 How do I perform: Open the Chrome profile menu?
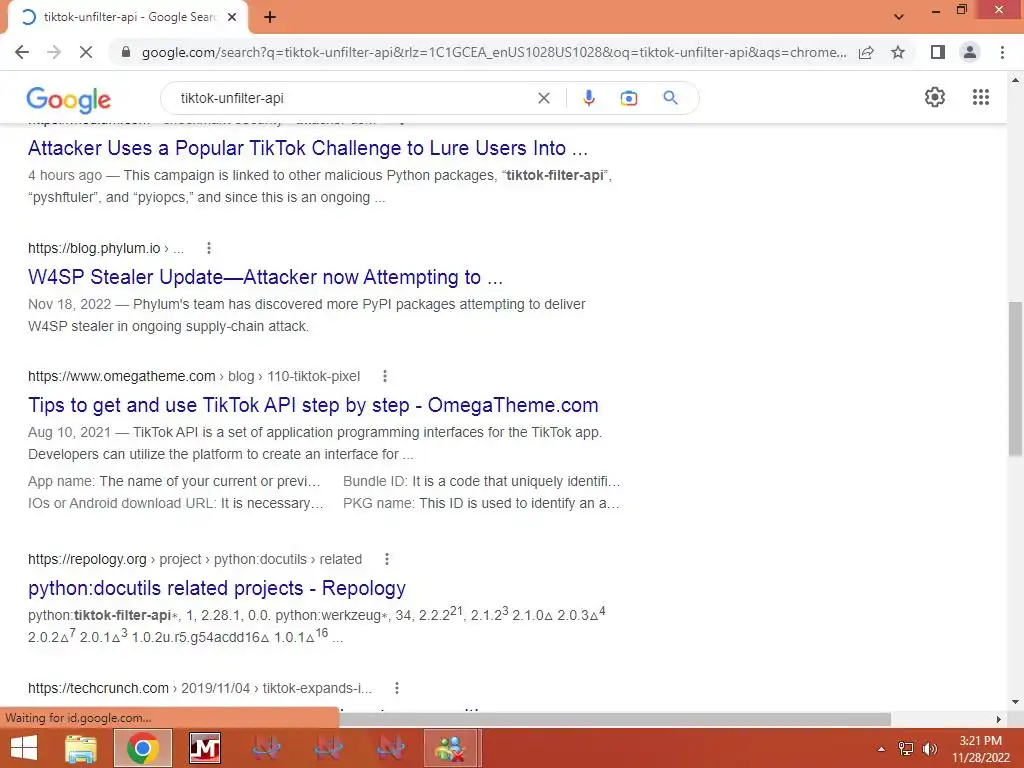point(970,52)
